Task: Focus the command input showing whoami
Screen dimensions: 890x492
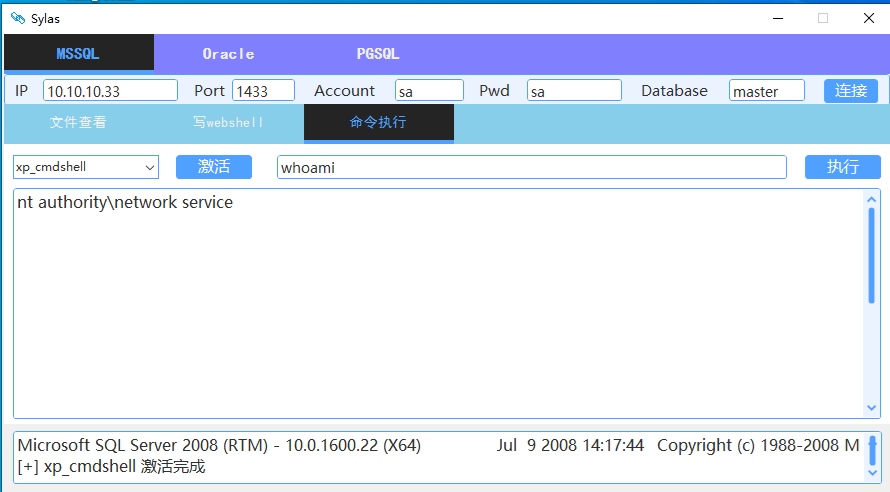Action: pos(532,167)
